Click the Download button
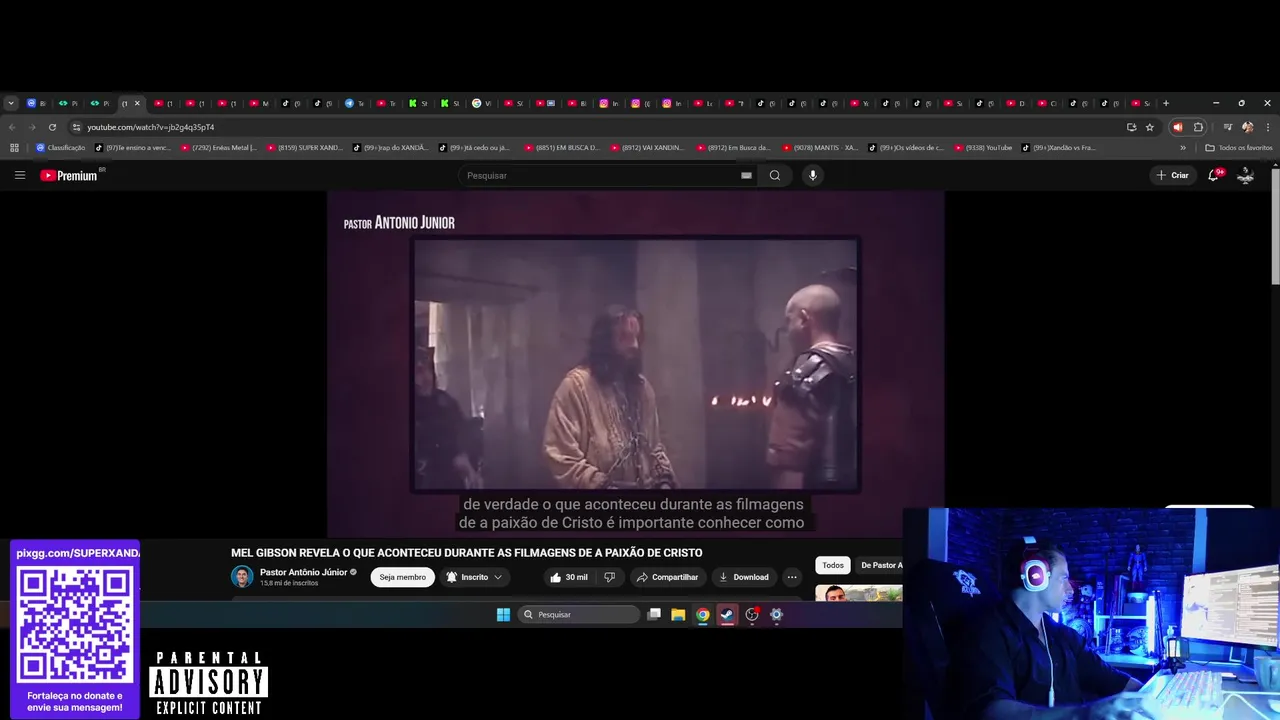Image resolution: width=1280 pixels, height=720 pixels. click(x=744, y=577)
